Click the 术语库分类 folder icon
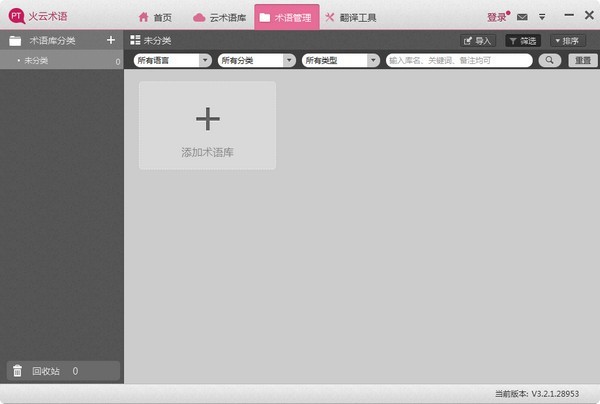This screenshot has width=600, height=404. pyautogui.click(x=15, y=41)
